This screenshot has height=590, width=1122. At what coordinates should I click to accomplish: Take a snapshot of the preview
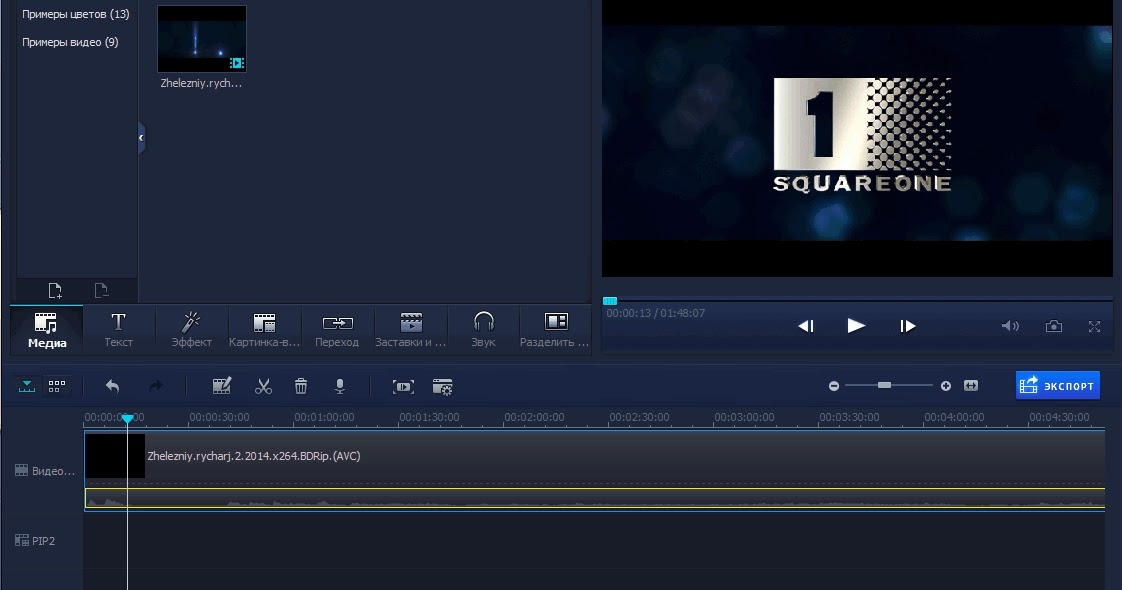[x=1053, y=326]
